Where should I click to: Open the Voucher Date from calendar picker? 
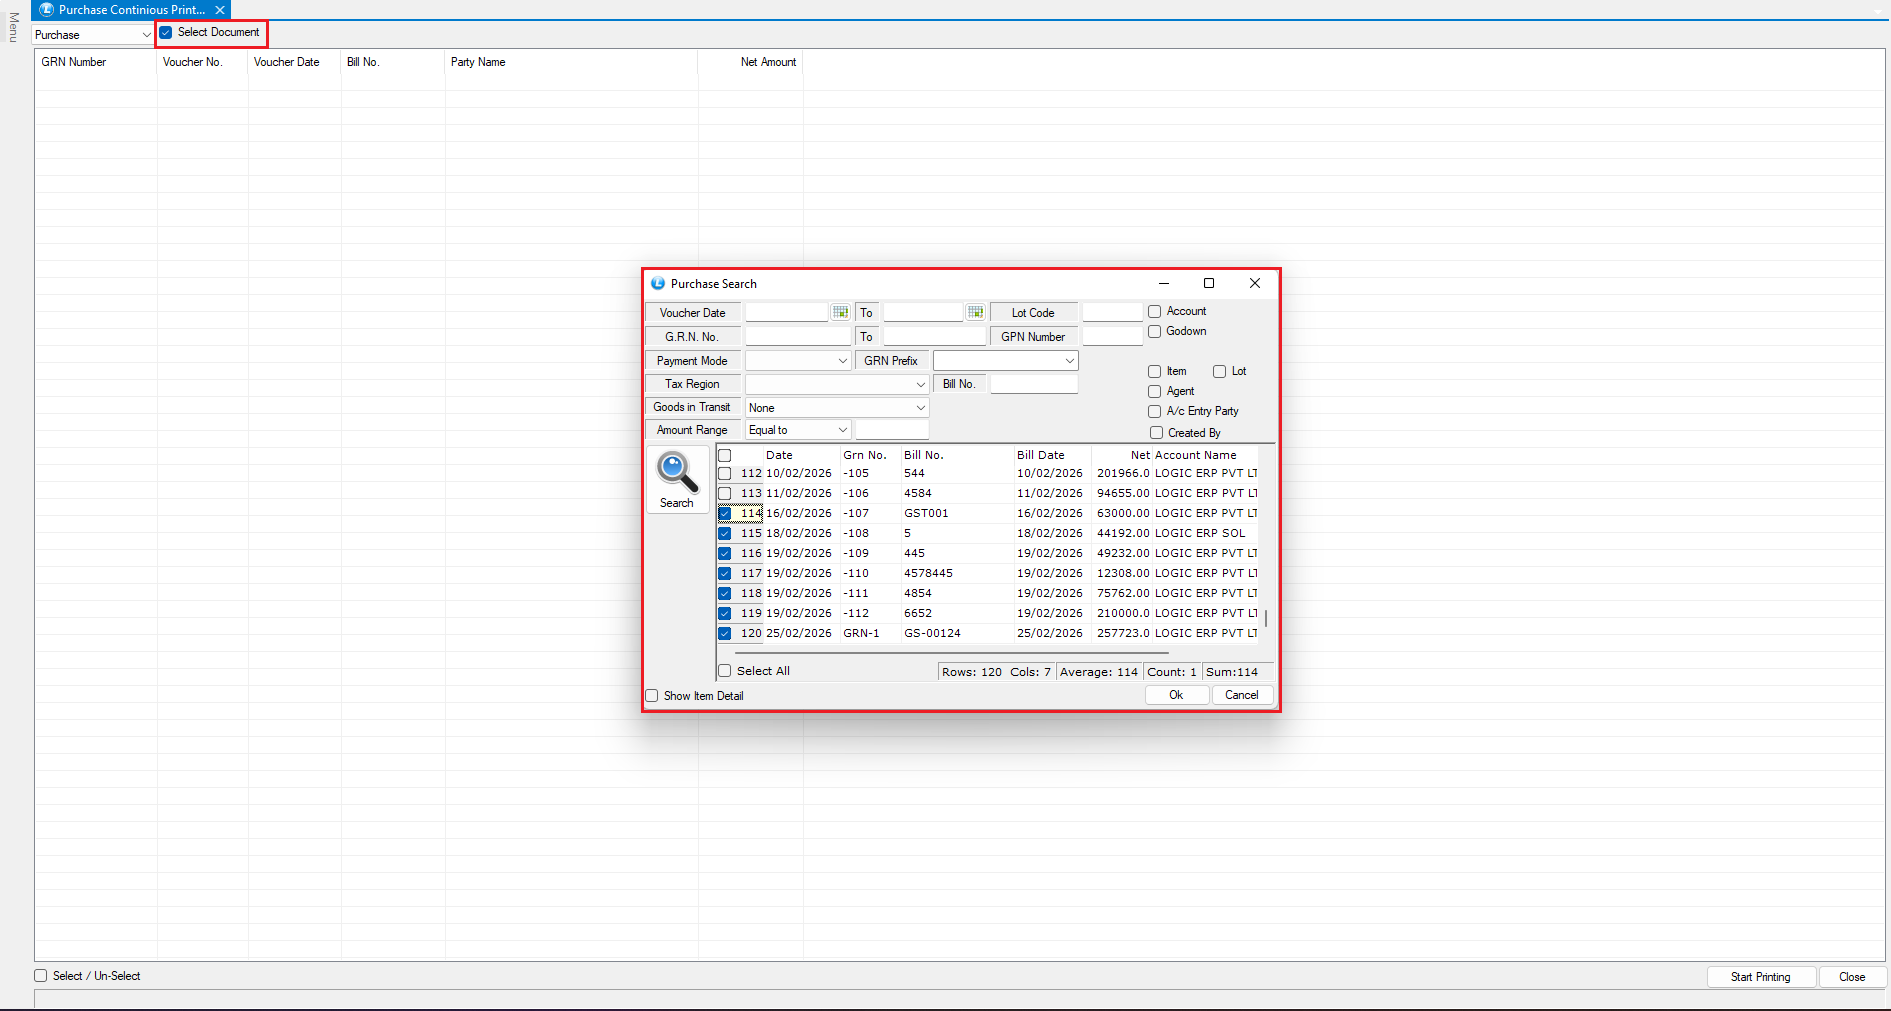840,313
